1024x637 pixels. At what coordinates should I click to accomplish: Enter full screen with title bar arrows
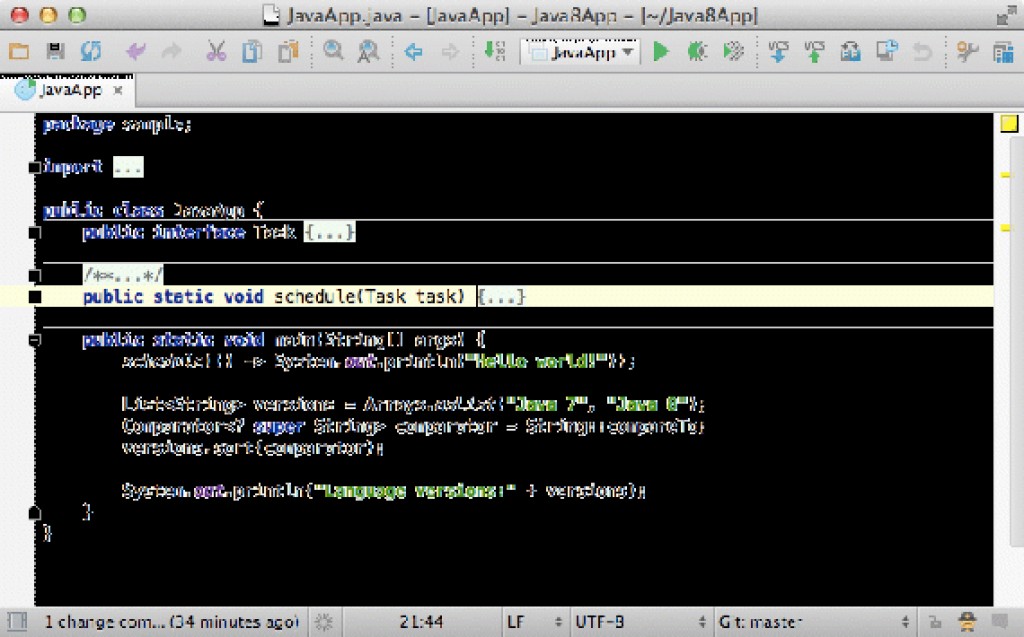[x=1006, y=15]
